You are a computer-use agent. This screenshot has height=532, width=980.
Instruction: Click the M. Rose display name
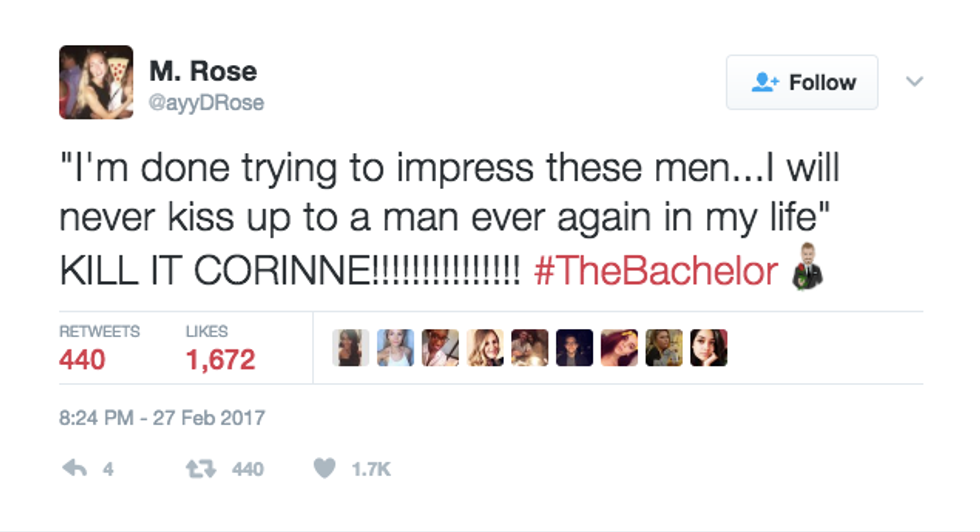coord(203,72)
